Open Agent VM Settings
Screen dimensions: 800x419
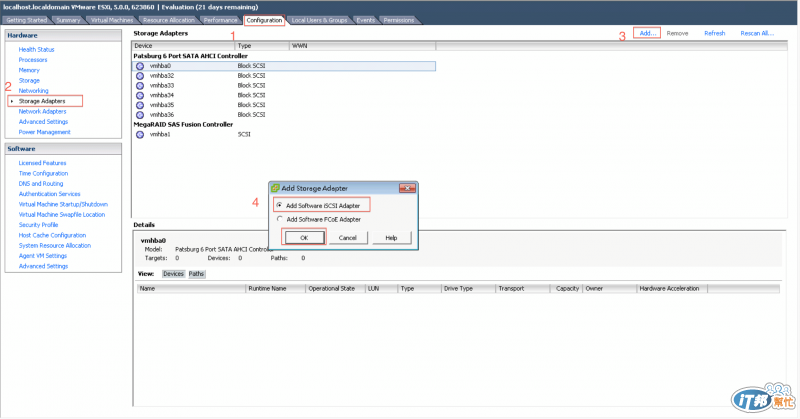[x=43, y=256]
